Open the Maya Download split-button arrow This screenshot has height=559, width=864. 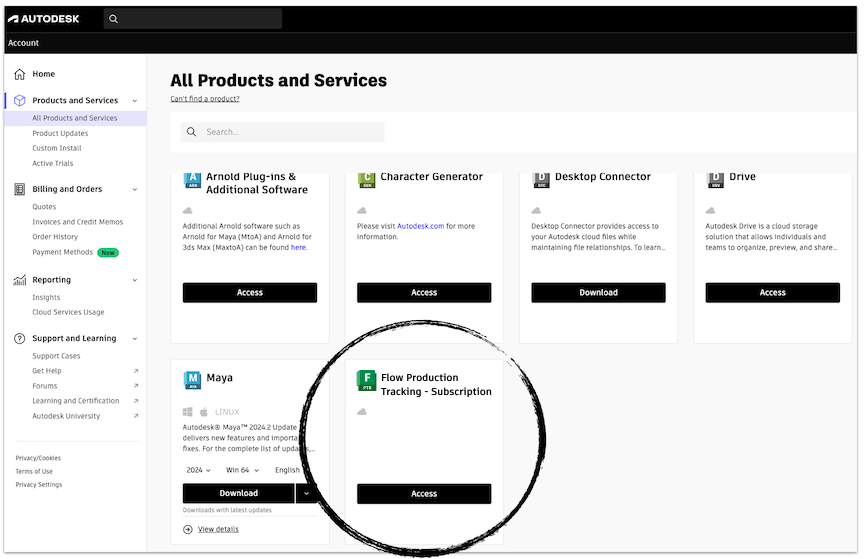pyautogui.click(x=306, y=493)
